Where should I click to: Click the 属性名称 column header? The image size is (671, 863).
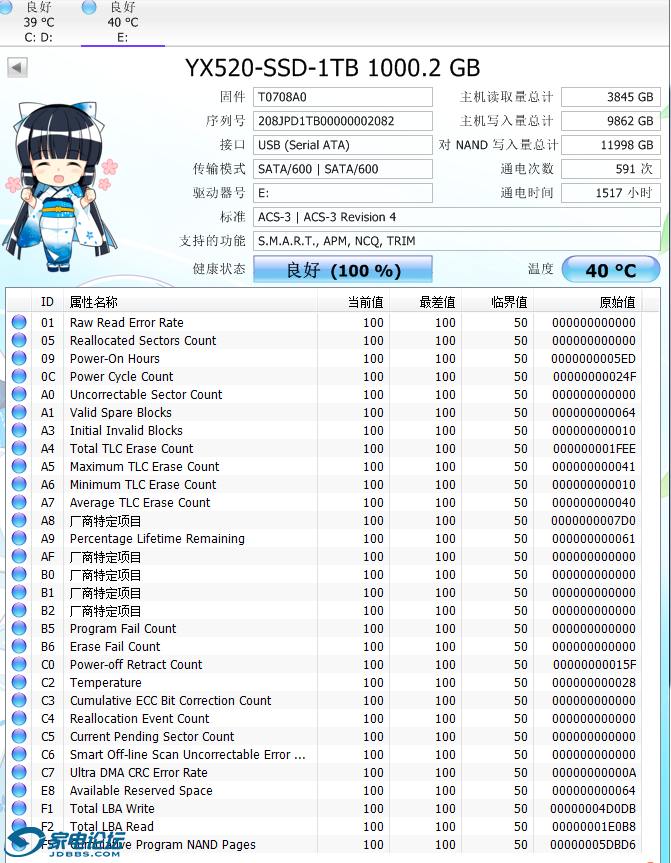coord(190,302)
